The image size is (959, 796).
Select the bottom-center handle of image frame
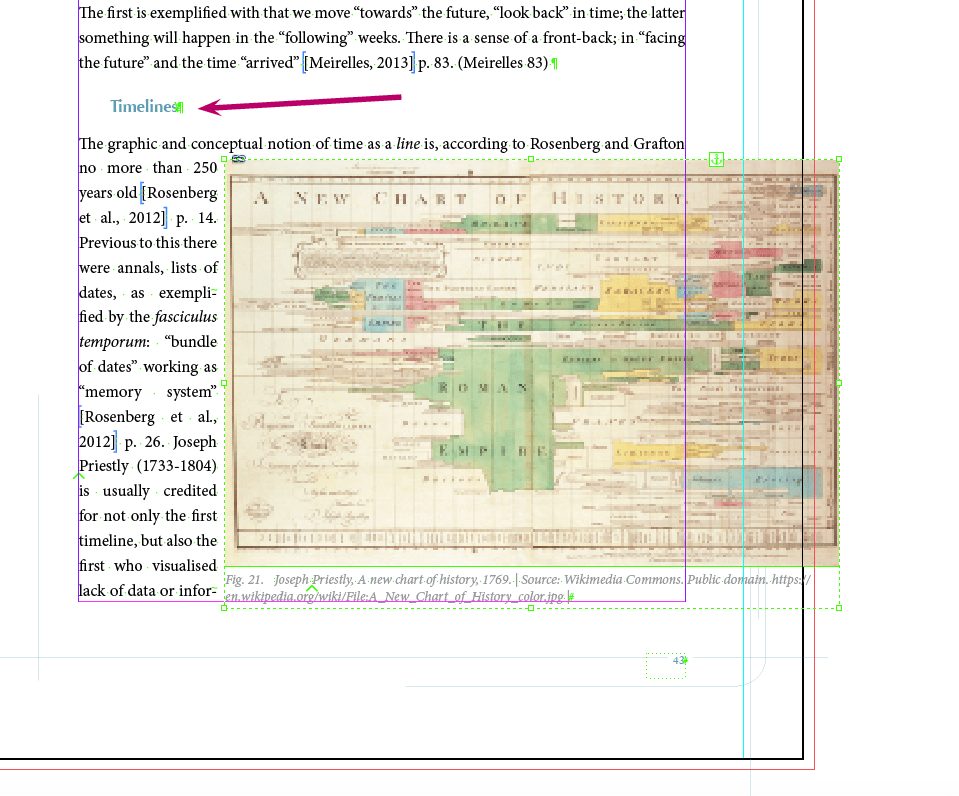(x=531, y=608)
